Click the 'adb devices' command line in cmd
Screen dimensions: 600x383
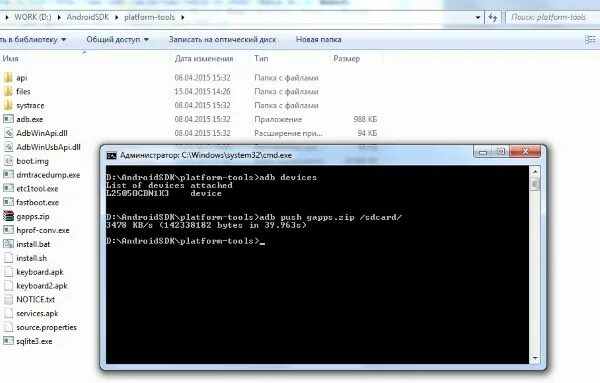click(x=212, y=177)
